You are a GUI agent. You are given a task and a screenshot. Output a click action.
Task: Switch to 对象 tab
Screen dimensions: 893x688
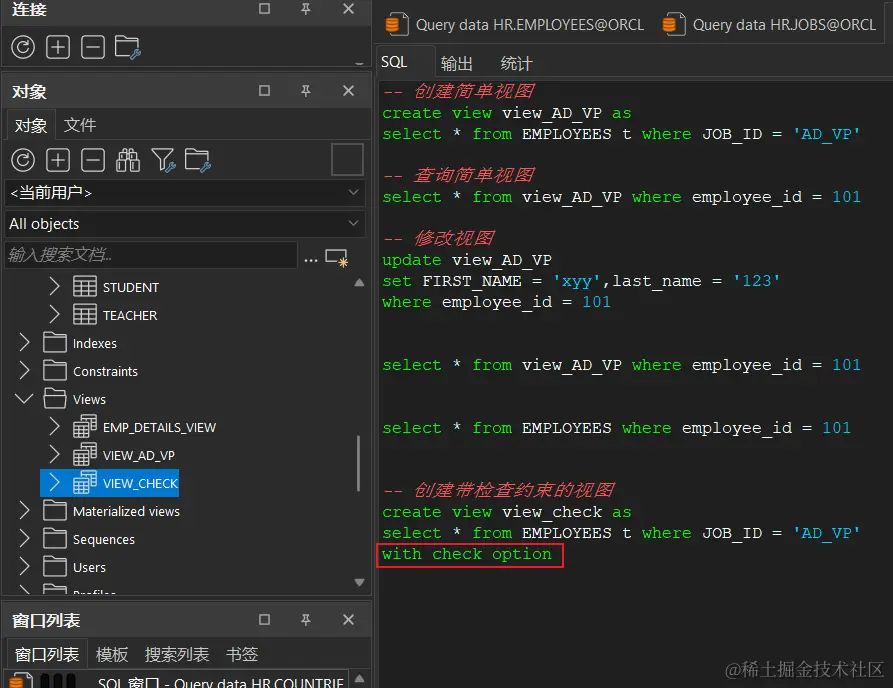tap(31, 125)
